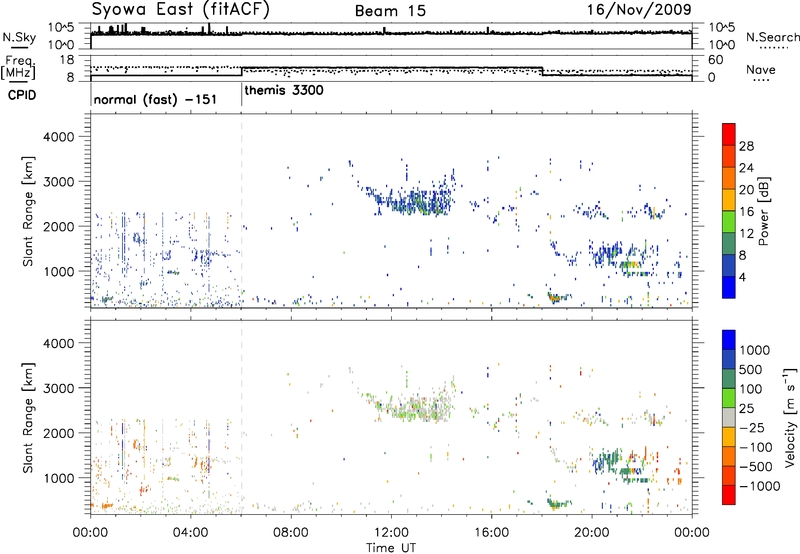
Task: Click the 2000 km tick of the velocity panel
Action: click(x=59, y=433)
